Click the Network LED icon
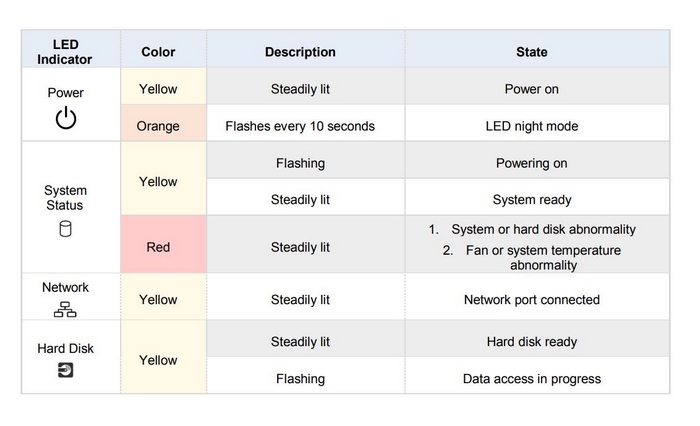Viewport: 700px width, 426px height. 65,309
